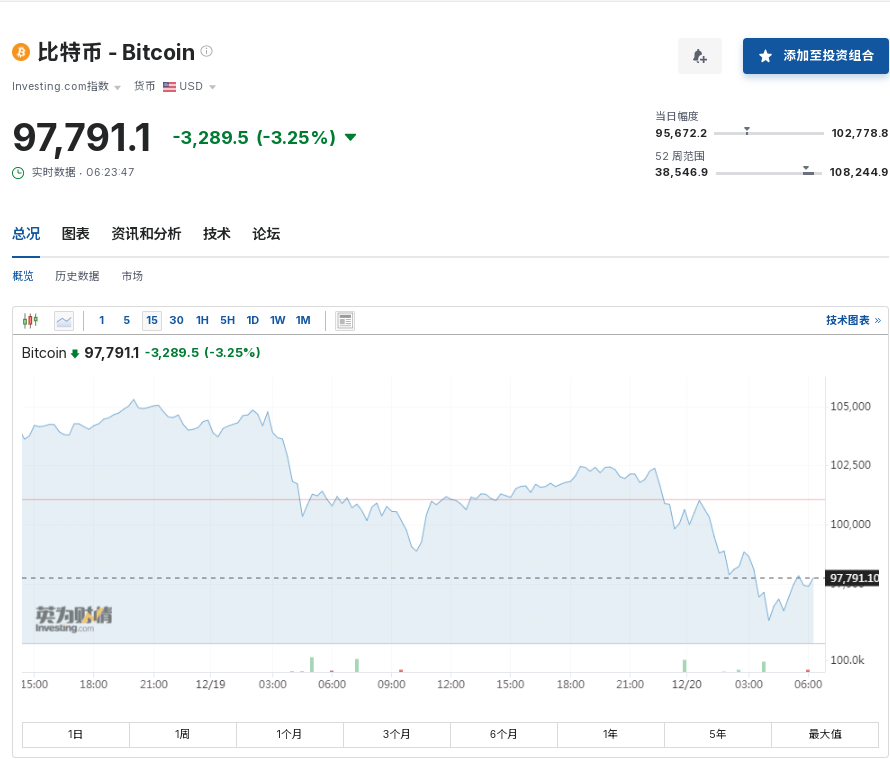Select the 1H chart interval
Image resolution: width=890 pixels, height=759 pixels.
click(x=202, y=320)
